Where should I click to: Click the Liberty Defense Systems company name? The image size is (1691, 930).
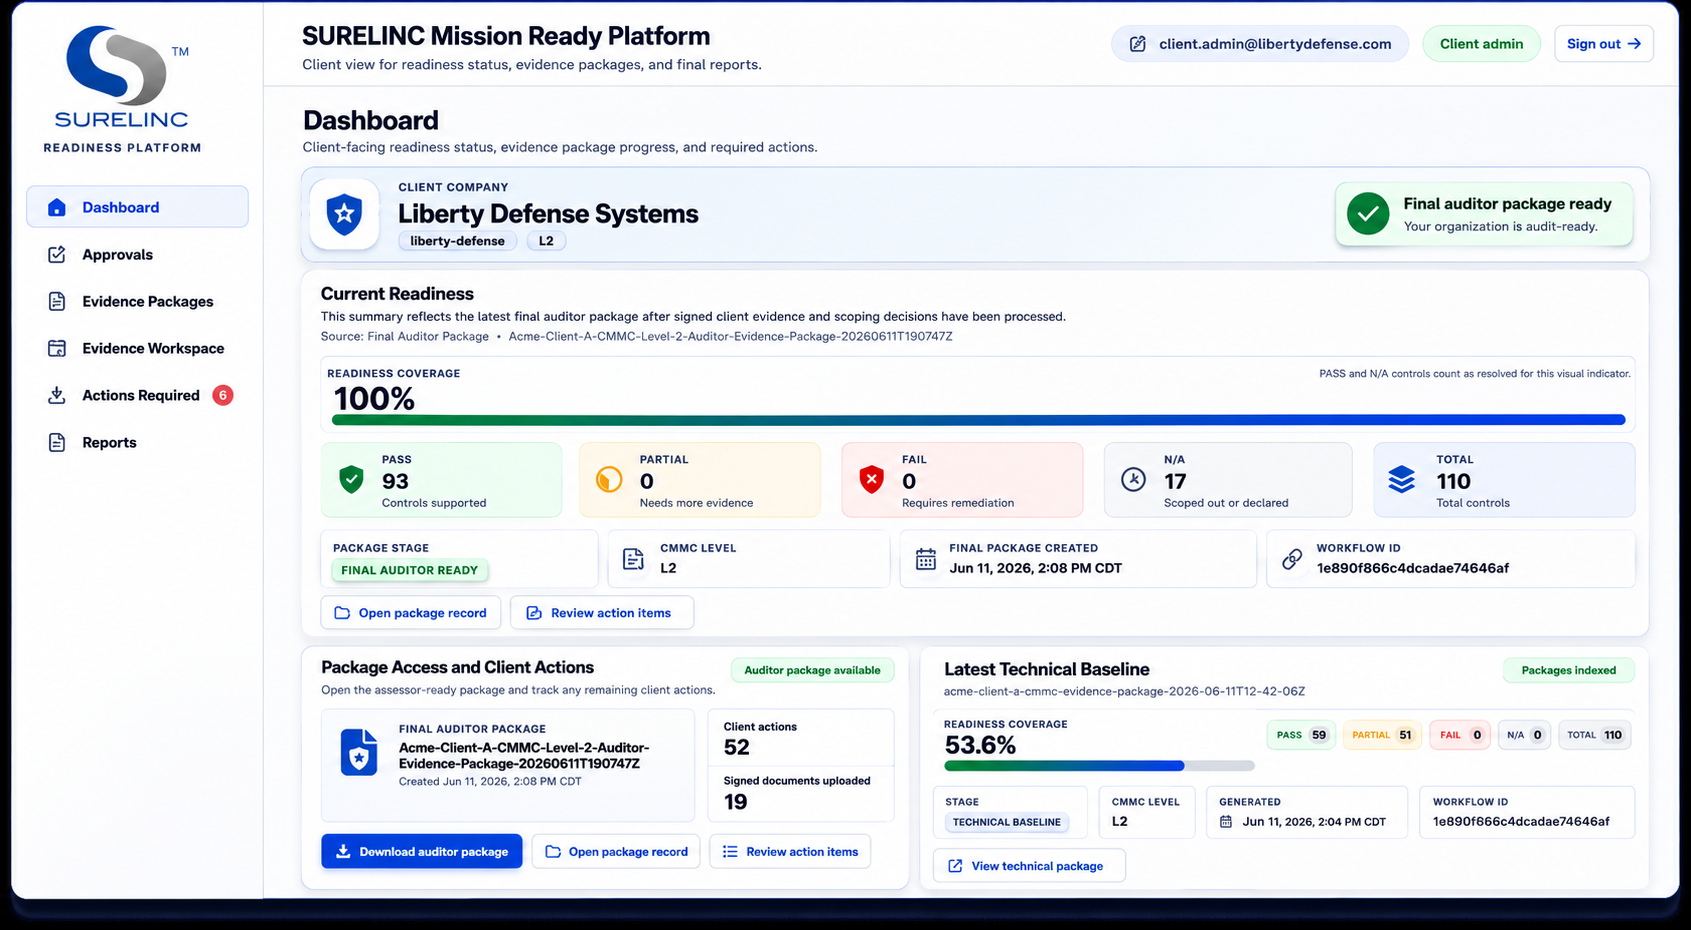(548, 214)
